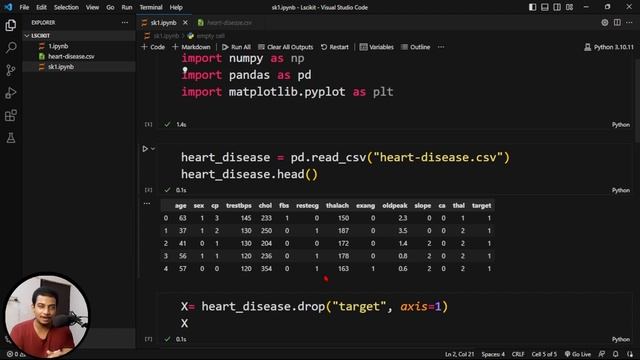
Task: Open the Testing flask view
Action: [11, 138]
